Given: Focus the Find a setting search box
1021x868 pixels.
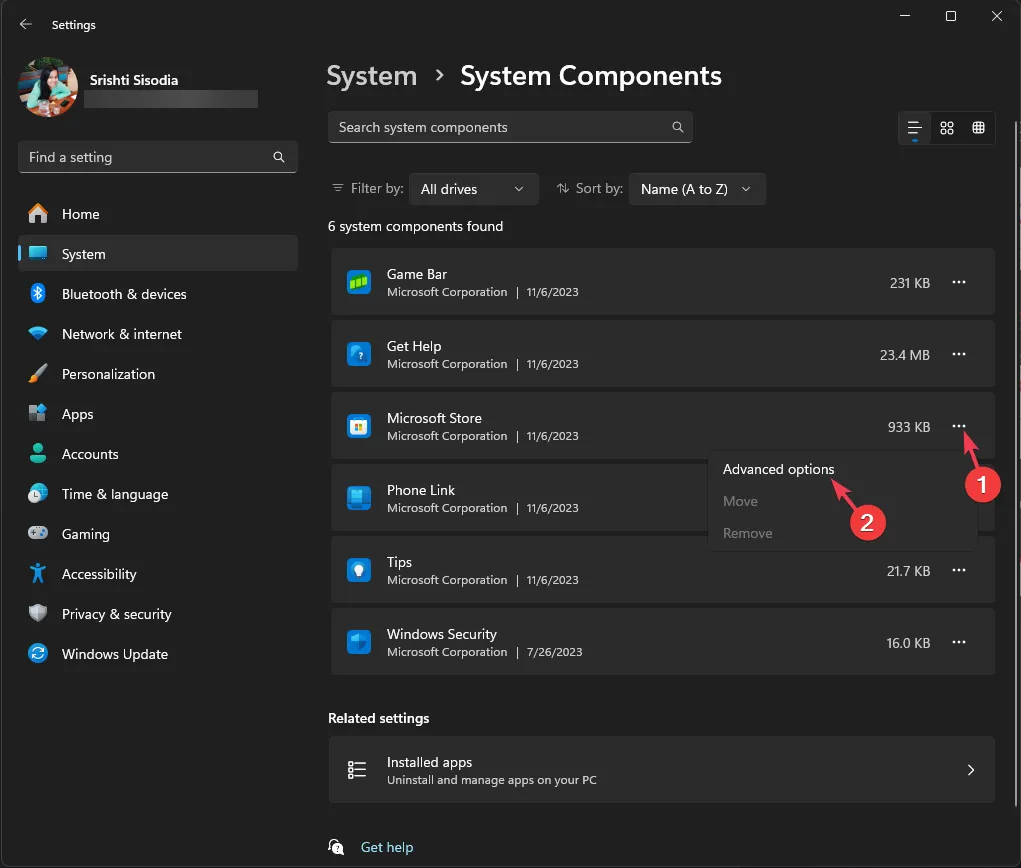Looking at the screenshot, I should [x=158, y=157].
